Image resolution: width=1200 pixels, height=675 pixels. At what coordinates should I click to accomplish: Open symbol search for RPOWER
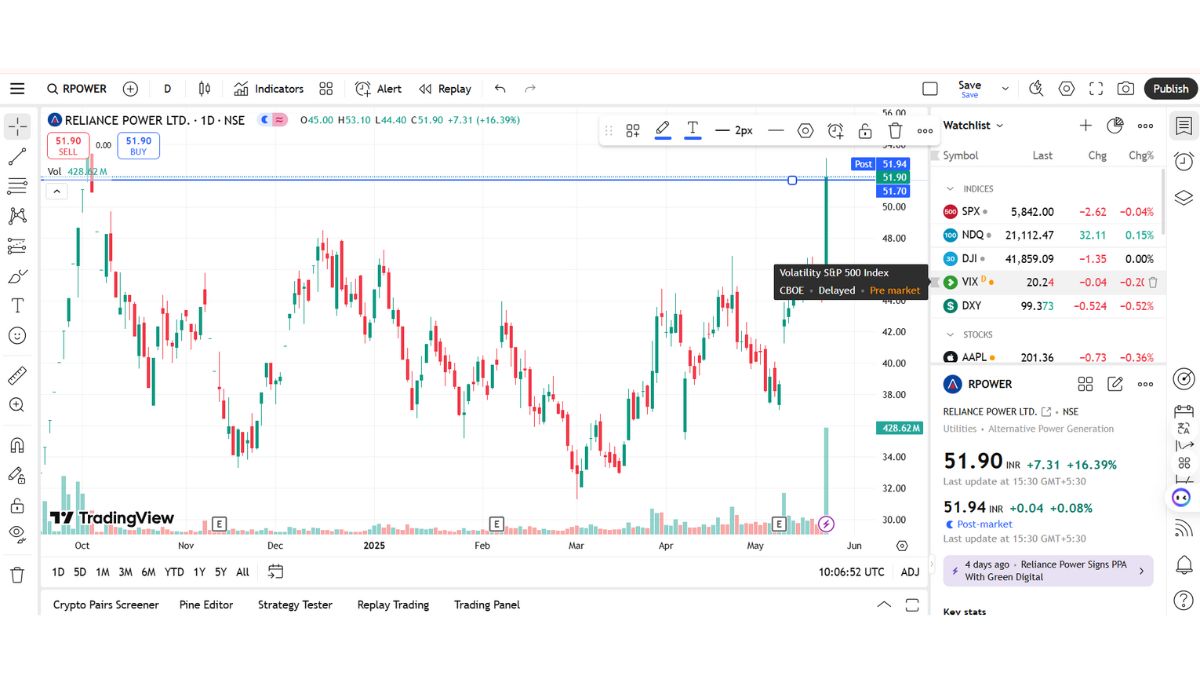click(x=77, y=89)
